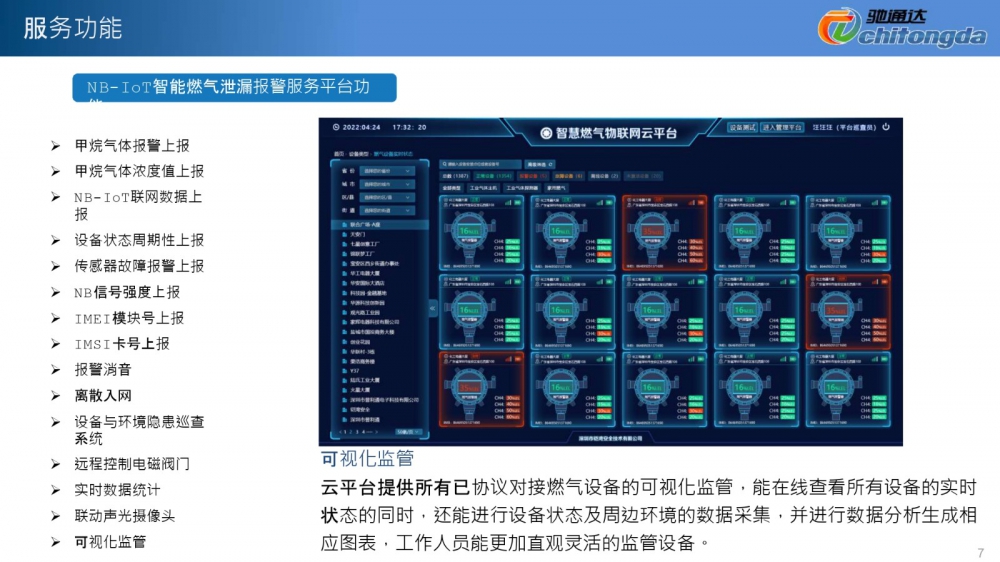Click the bullet 联动声光摄像头
This screenshot has width=1000, height=562.
coord(124,515)
